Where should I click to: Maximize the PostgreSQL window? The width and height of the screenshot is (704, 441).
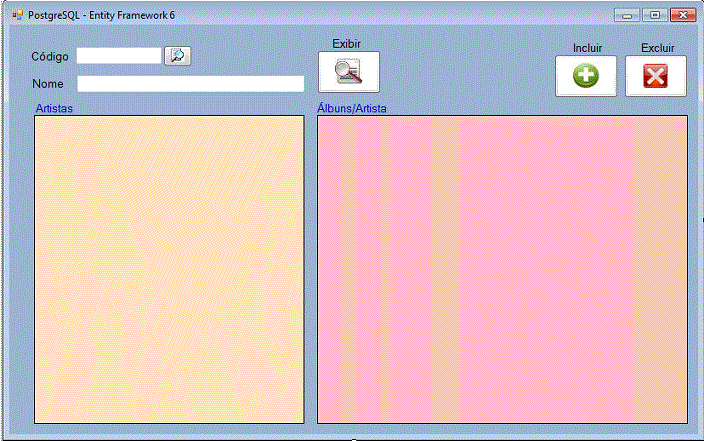655,15
